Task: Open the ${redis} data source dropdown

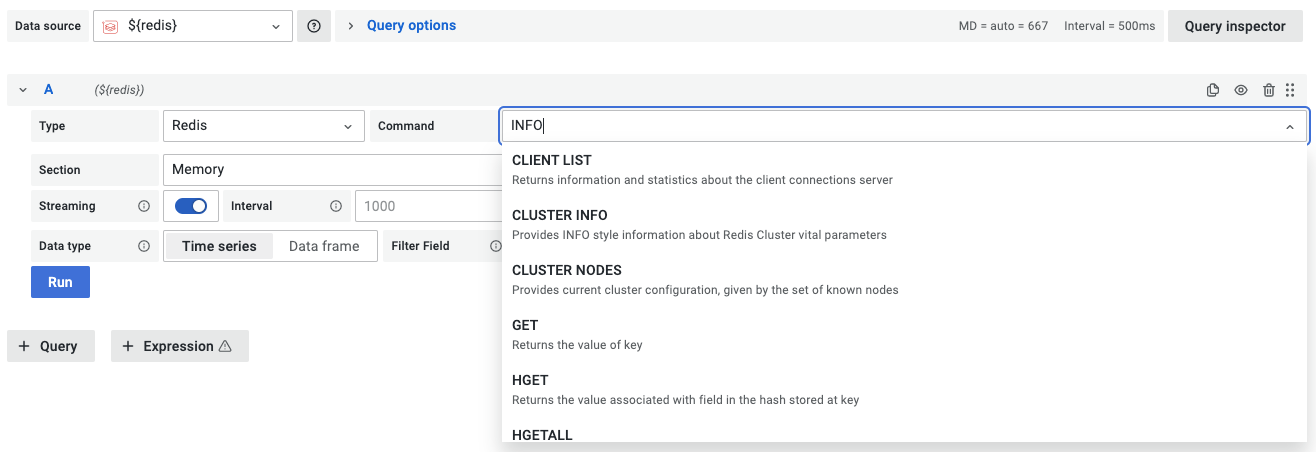Action: click(x=193, y=26)
